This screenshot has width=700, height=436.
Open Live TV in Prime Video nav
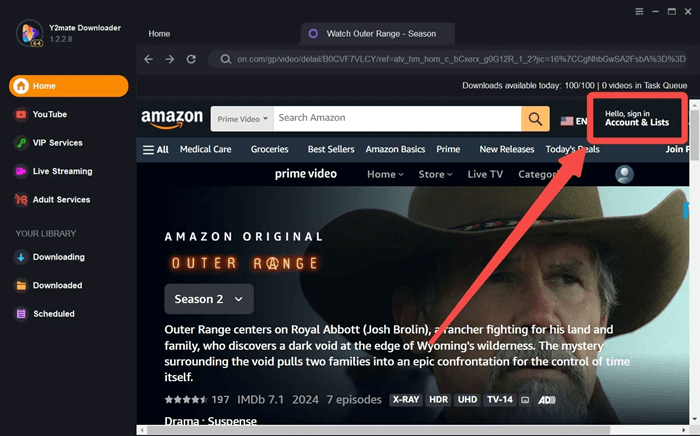pyautogui.click(x=485, y=174)
